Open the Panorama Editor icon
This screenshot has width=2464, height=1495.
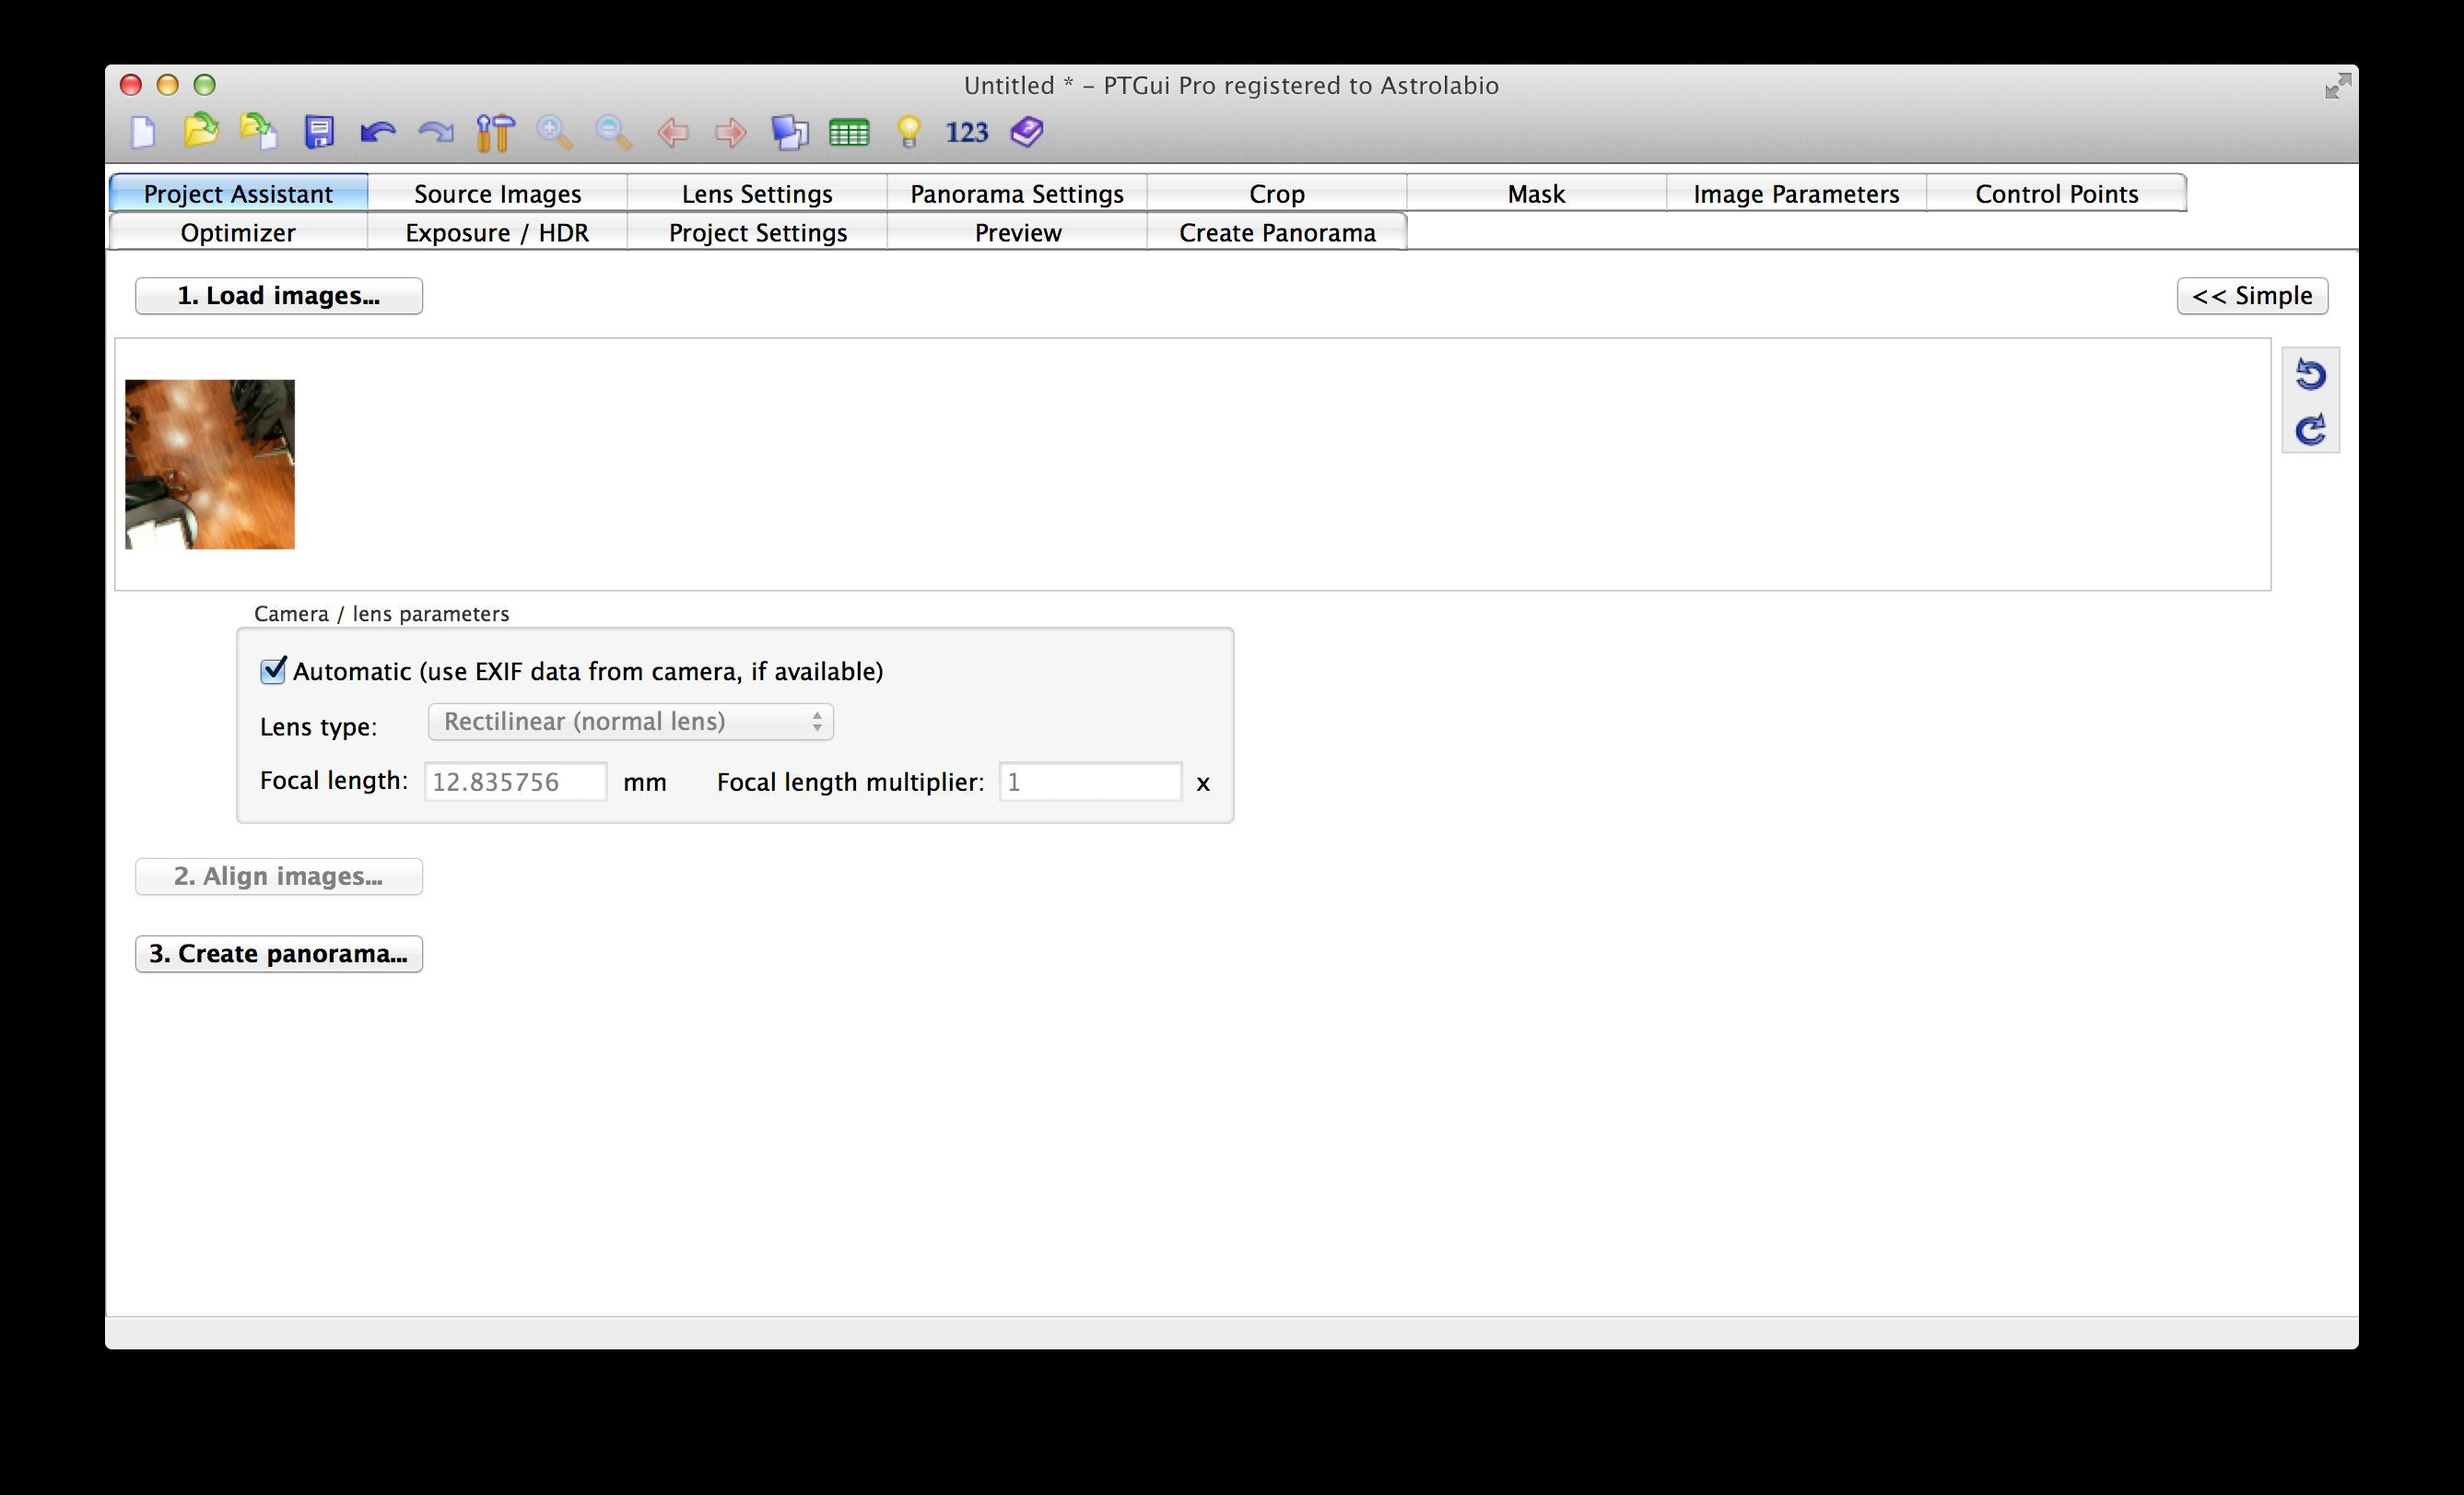pyautogui.click(x=790, y=132)
